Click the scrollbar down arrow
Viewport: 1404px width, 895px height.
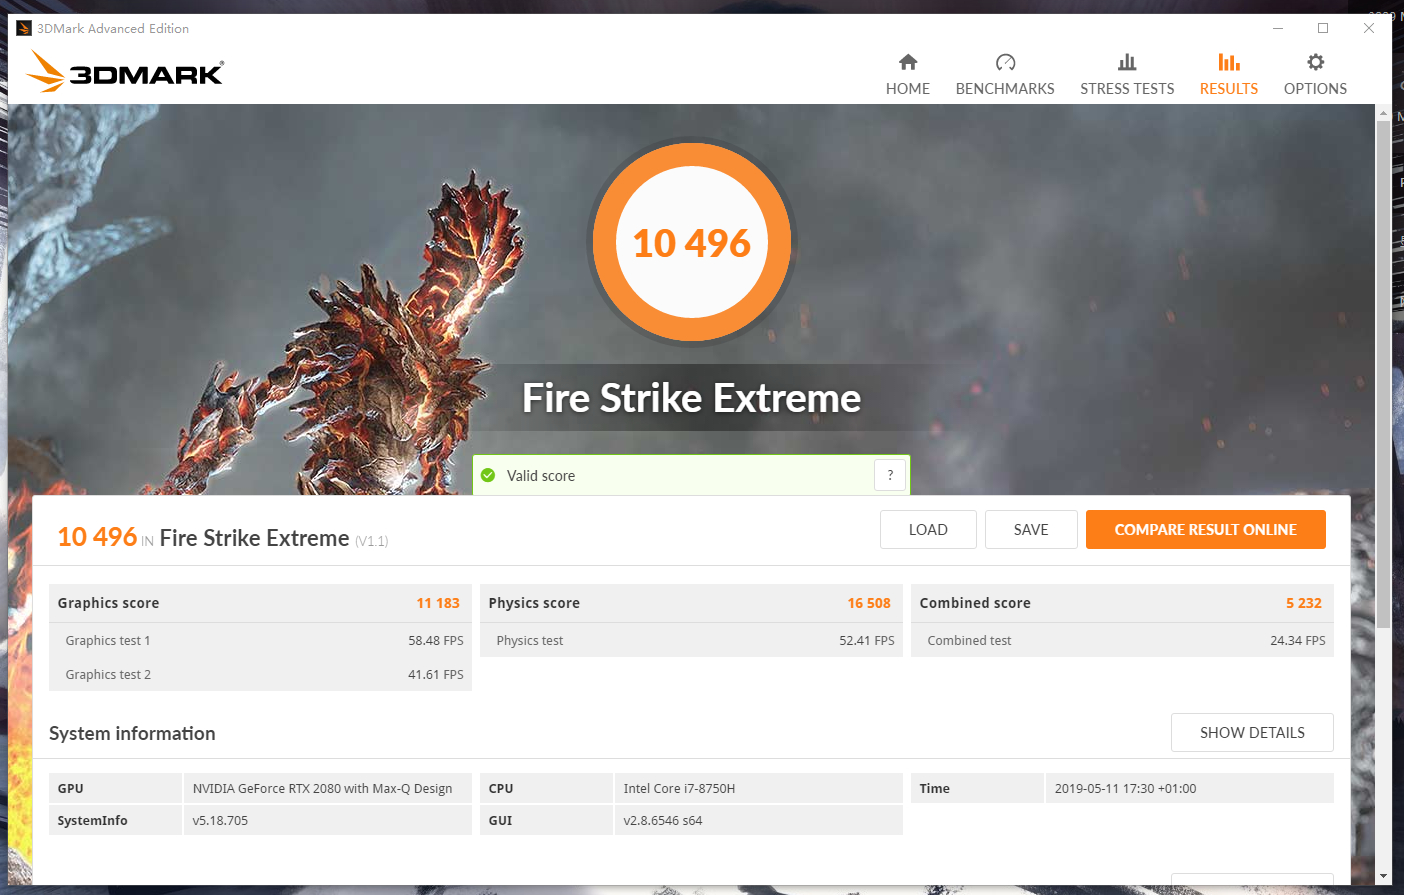[x=1383, y=877]
